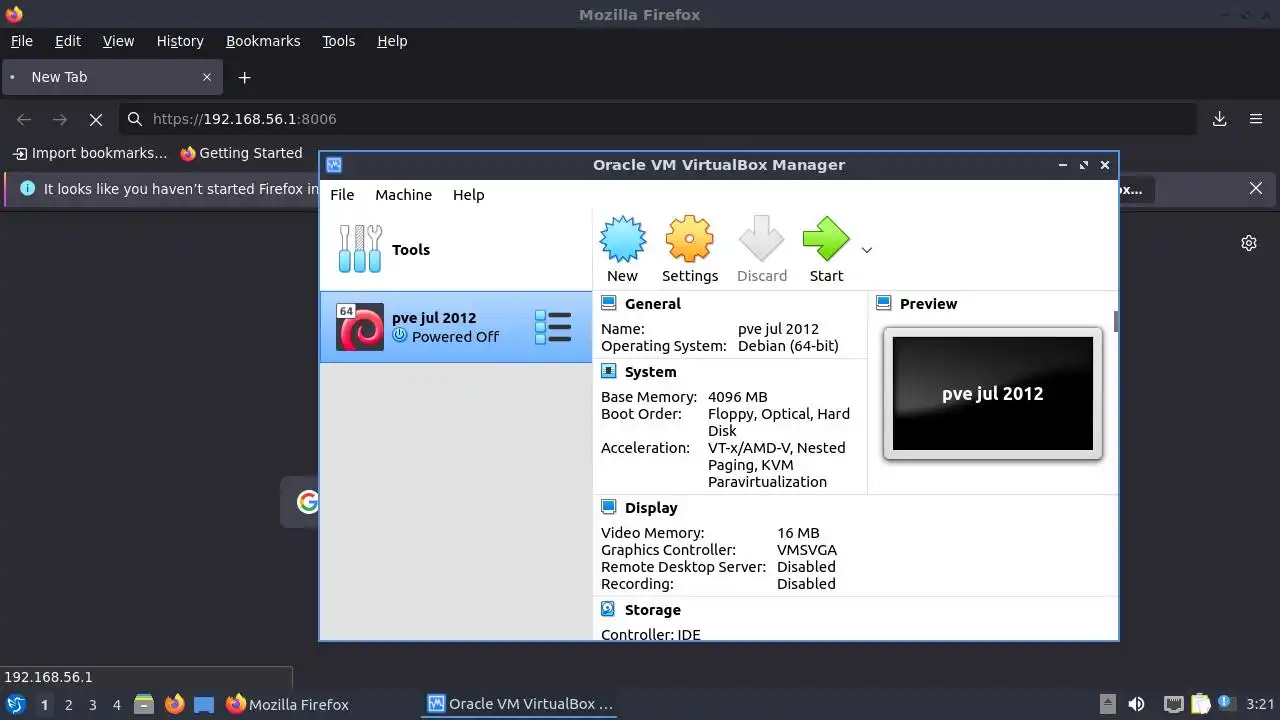The height and width of the screenshot is (720, 1280).
Task: Open a new Firefox tab with plus
Action: point(244,77)
